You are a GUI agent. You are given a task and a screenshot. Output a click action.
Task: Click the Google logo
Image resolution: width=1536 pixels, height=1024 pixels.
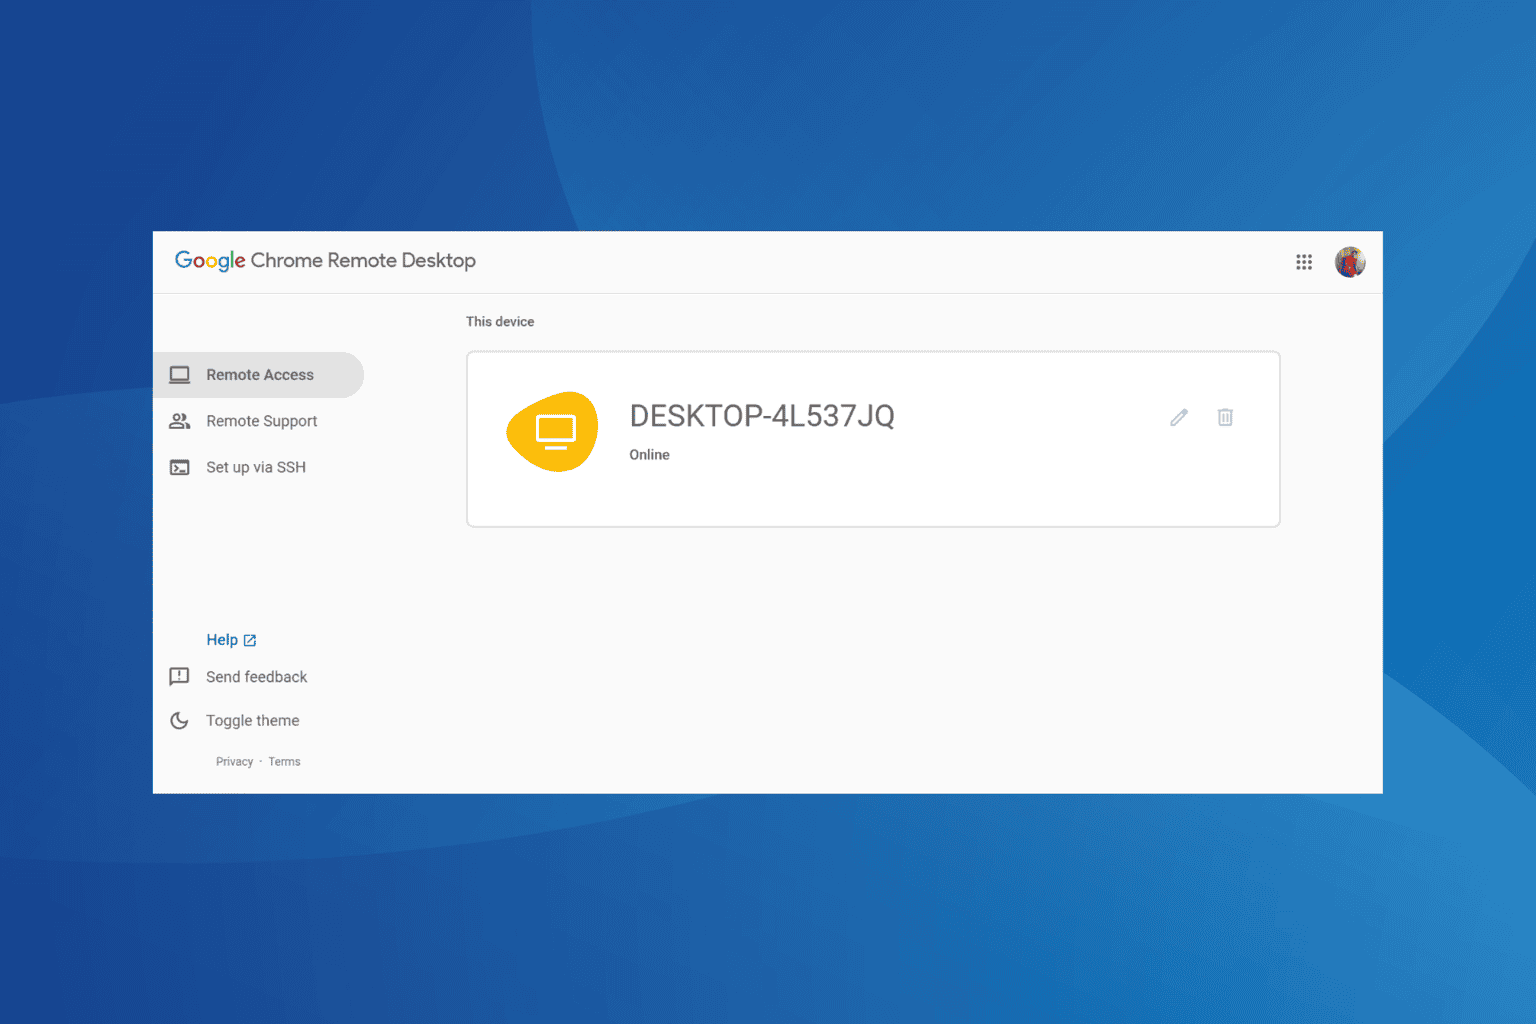210,261
